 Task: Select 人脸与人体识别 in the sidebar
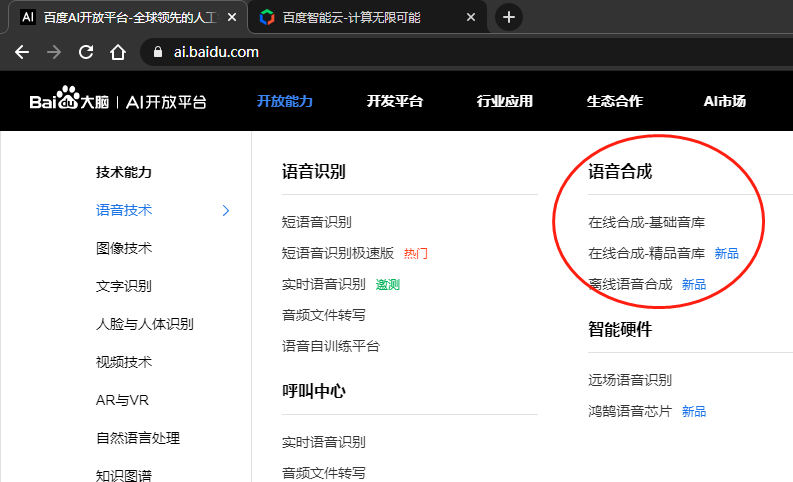pyautogui.click(x=145, y=324)
